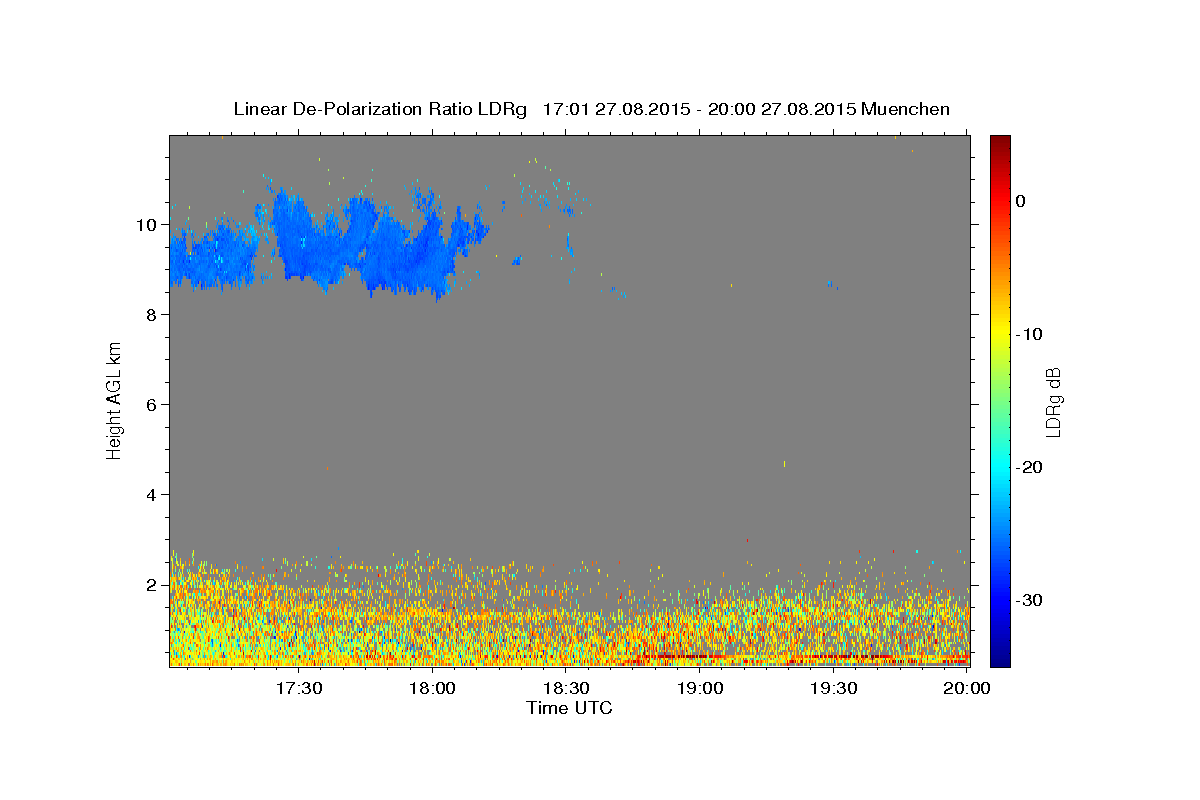Click the colorbar value label 0
The height and width of the screenshot is (800, 1200).
tap(1020, 201)
